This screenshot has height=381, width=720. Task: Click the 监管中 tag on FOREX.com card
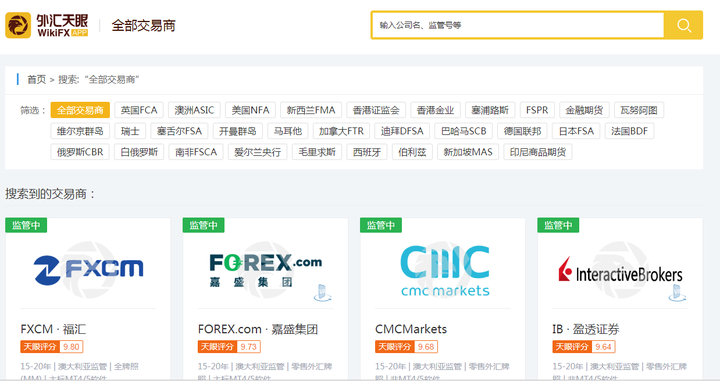[203, 225]
